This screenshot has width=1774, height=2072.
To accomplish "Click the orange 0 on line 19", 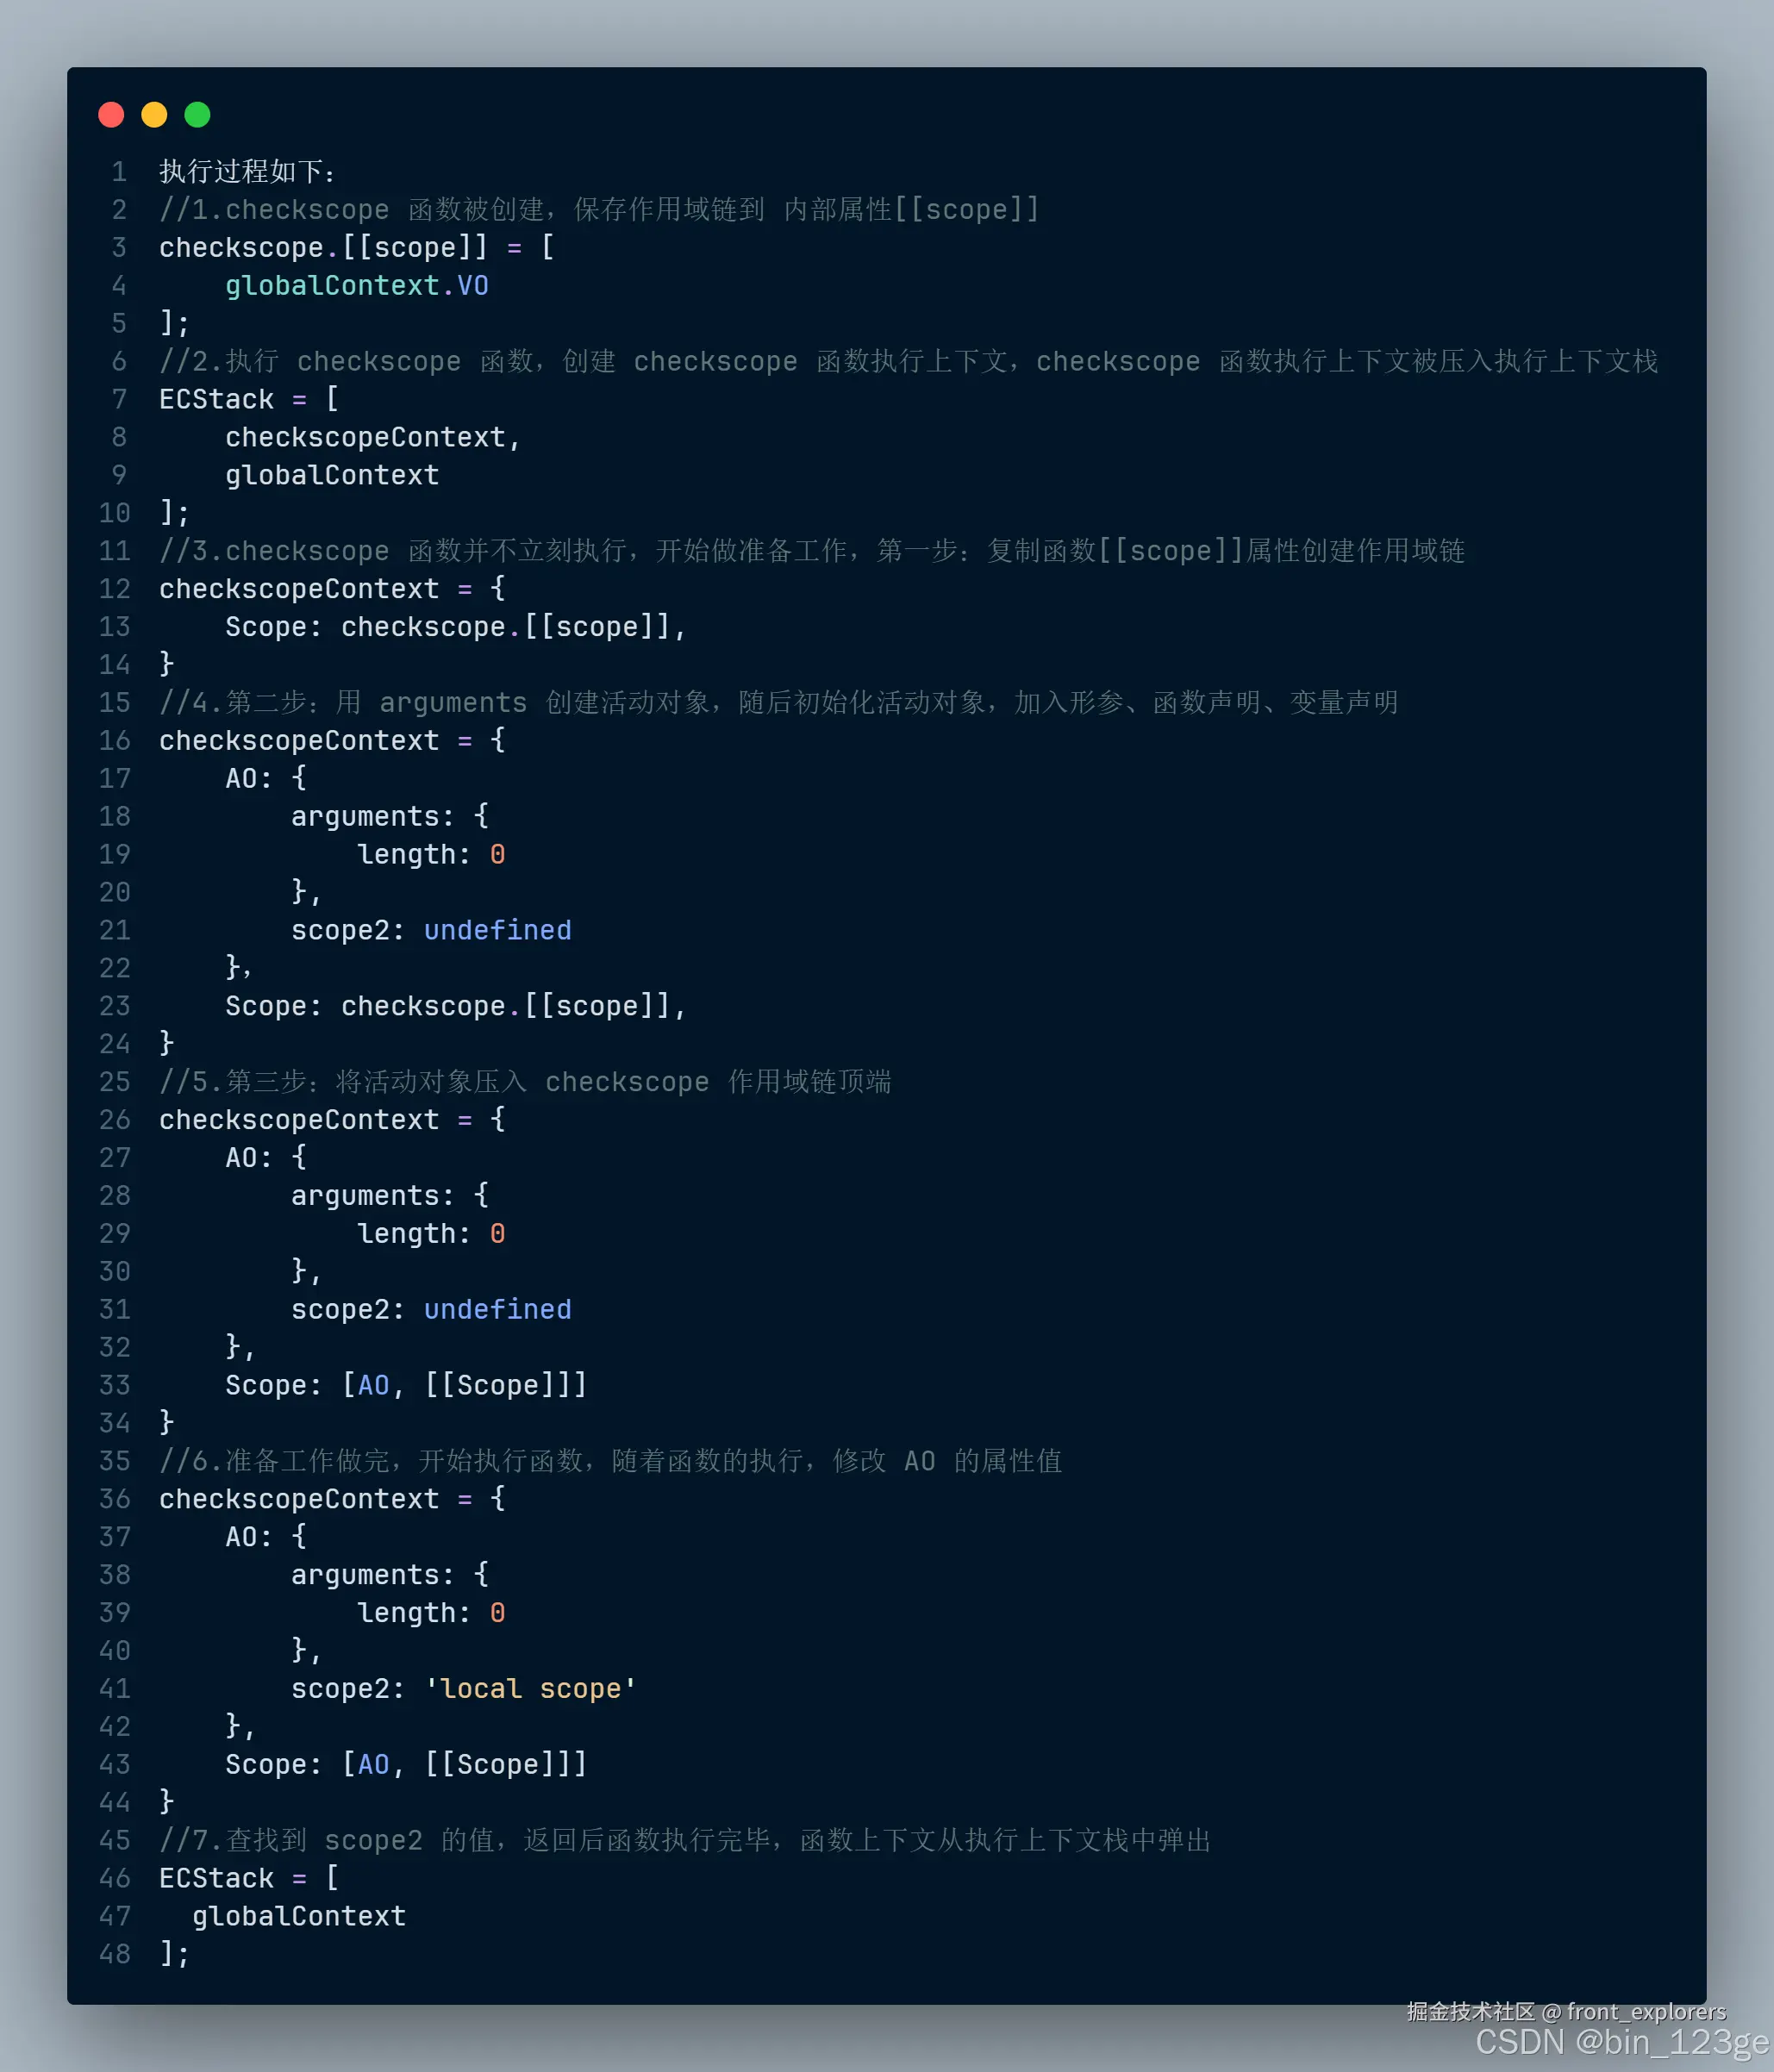I will tap(497, 855).
